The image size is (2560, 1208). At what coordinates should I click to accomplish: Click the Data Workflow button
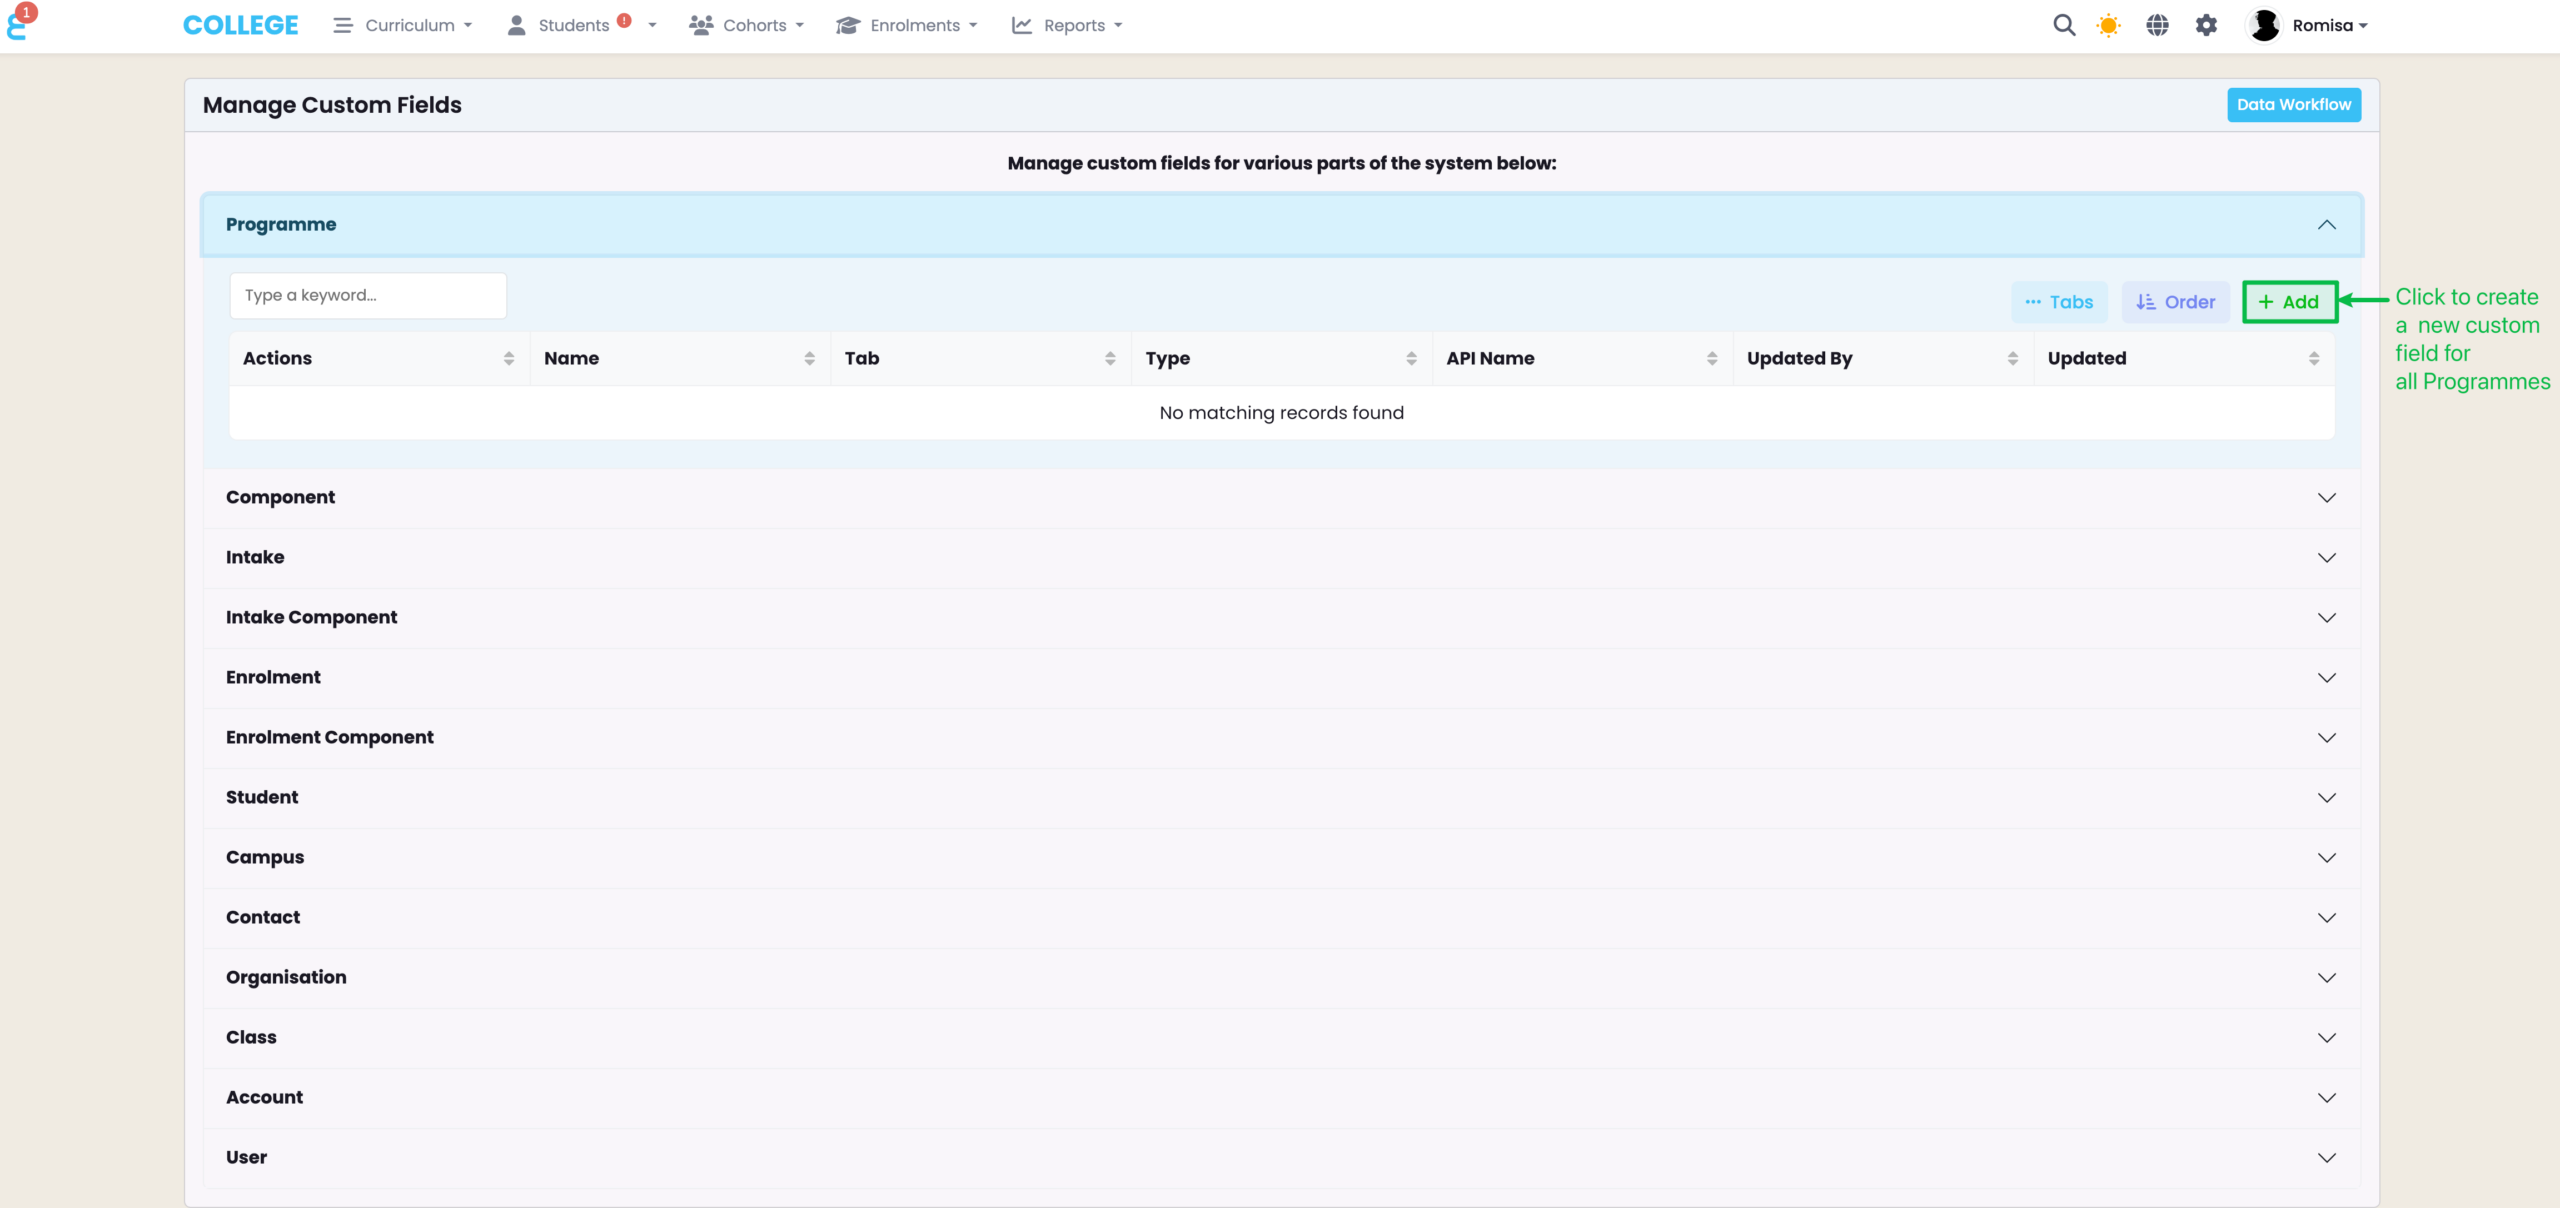point(2293,104)
